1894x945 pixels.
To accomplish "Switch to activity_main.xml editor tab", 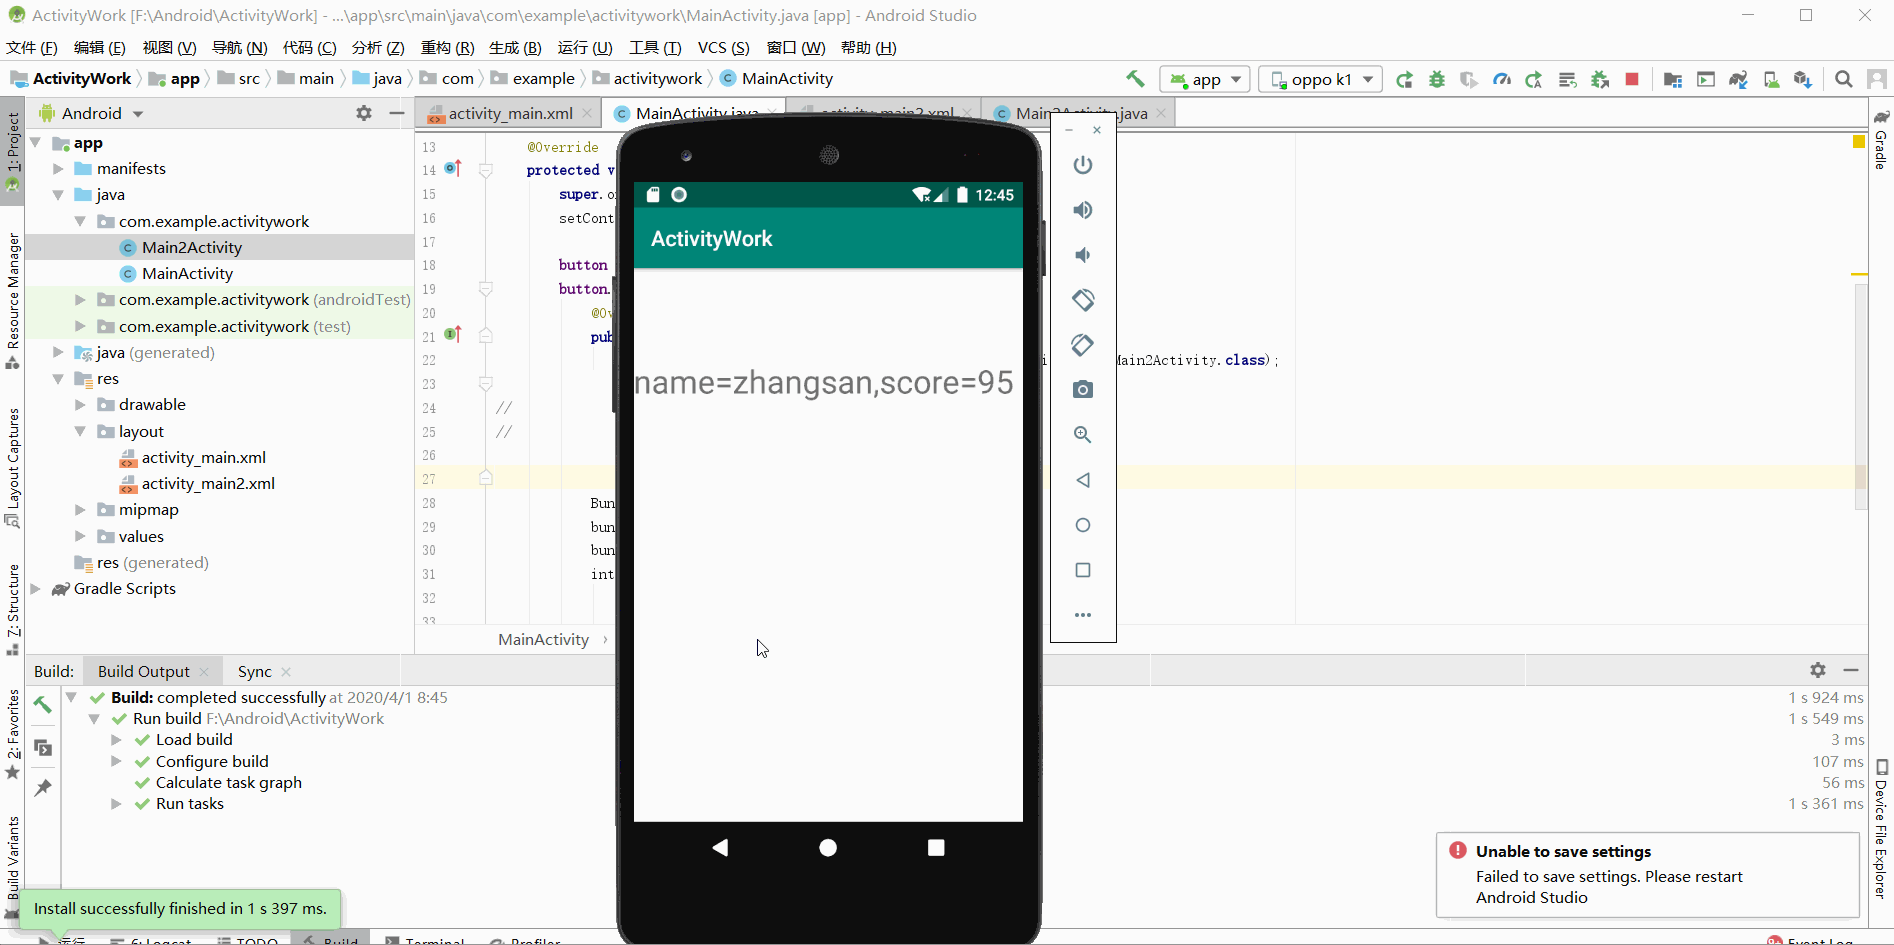I will coord(510,114).
